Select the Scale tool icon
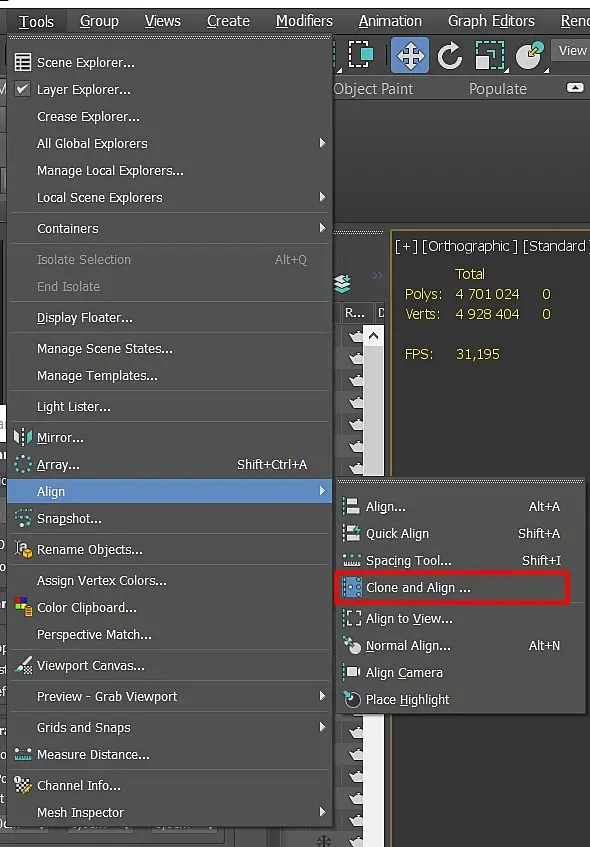 490,55
